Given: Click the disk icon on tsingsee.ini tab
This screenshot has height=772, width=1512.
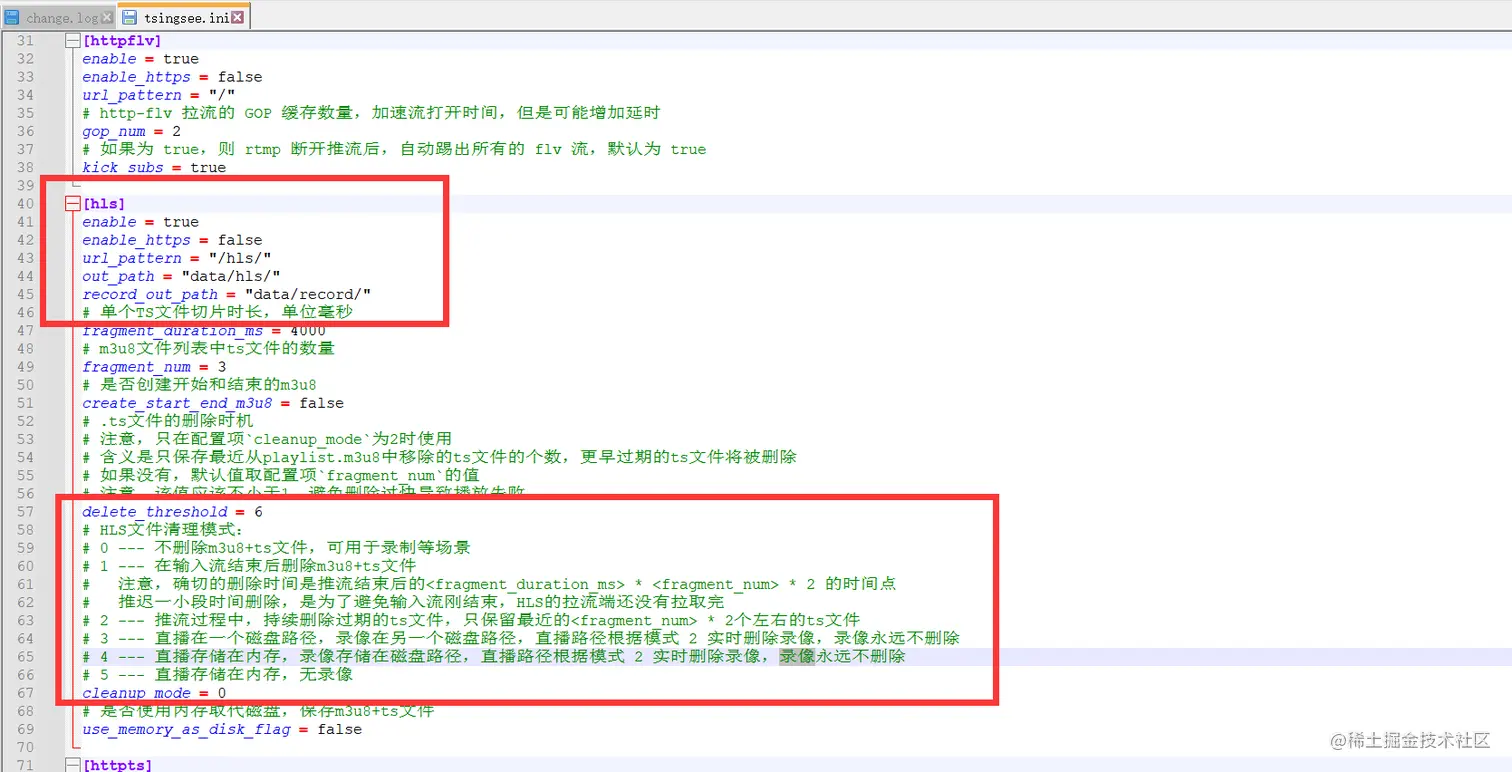Looking at the screenshot, I should click(130, 17).
